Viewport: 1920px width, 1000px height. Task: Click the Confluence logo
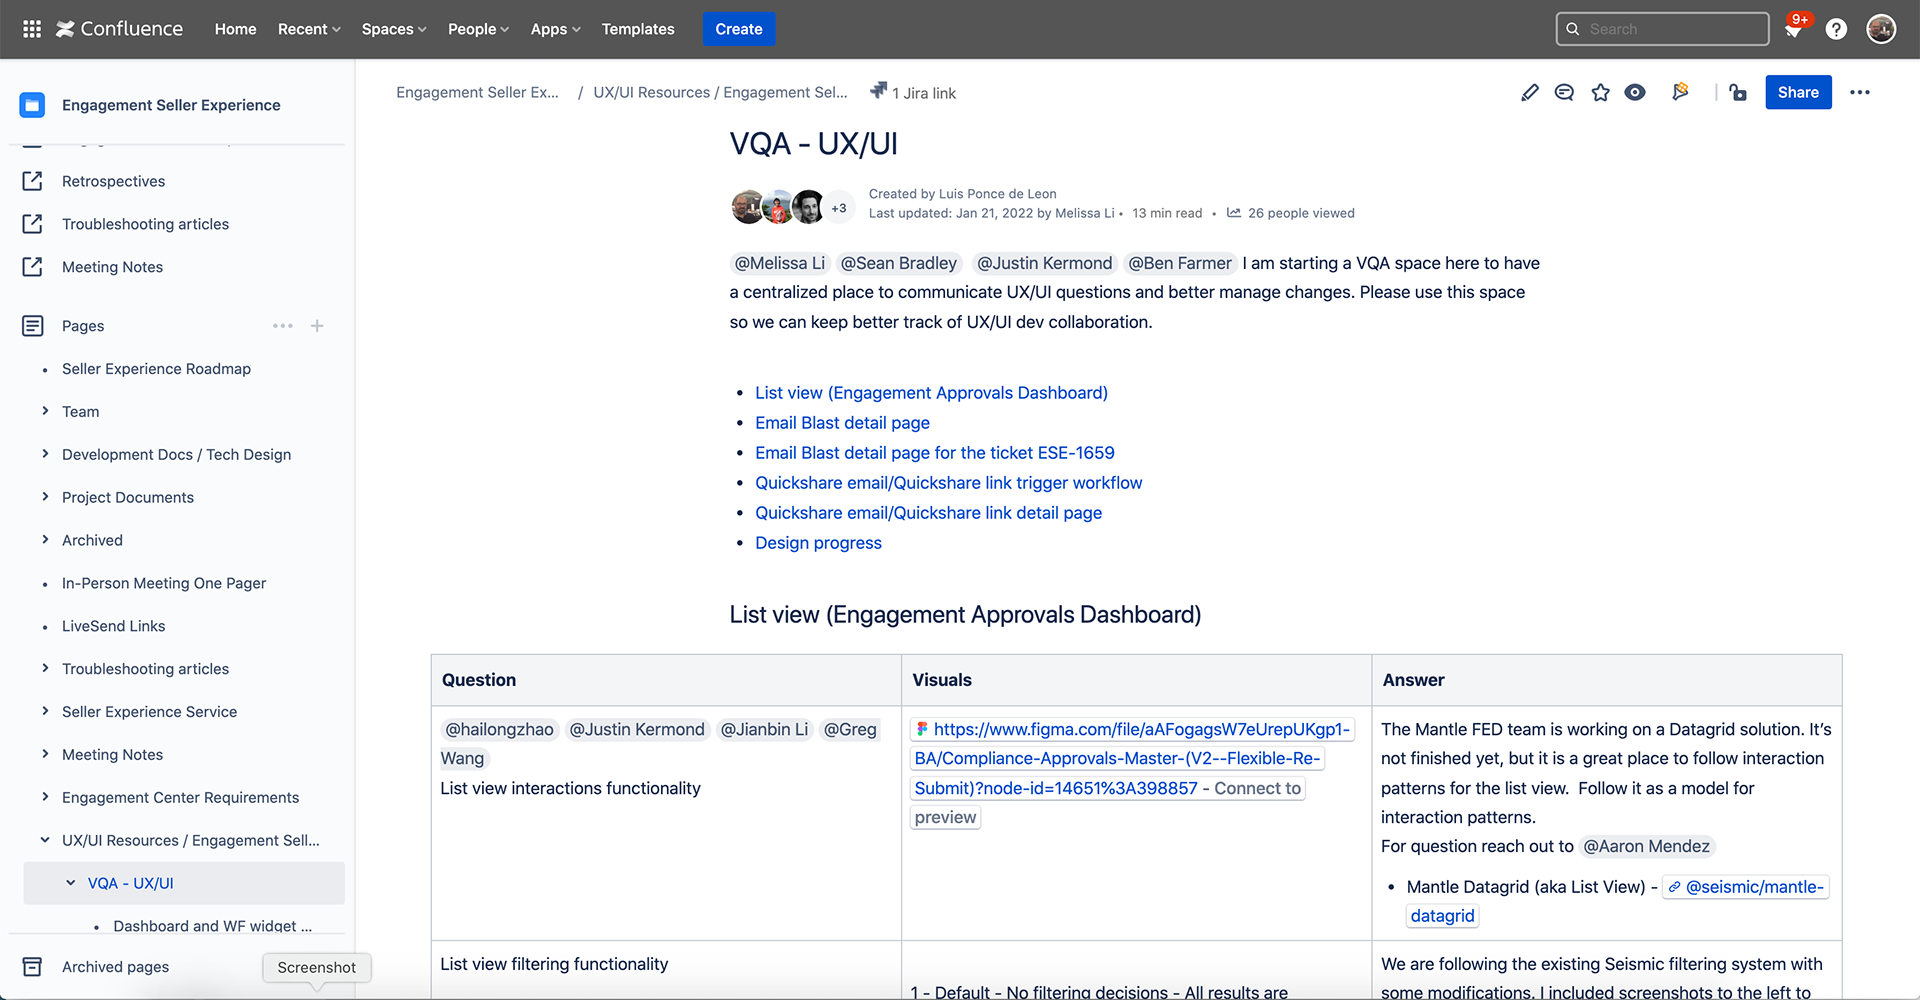(120, 29)
